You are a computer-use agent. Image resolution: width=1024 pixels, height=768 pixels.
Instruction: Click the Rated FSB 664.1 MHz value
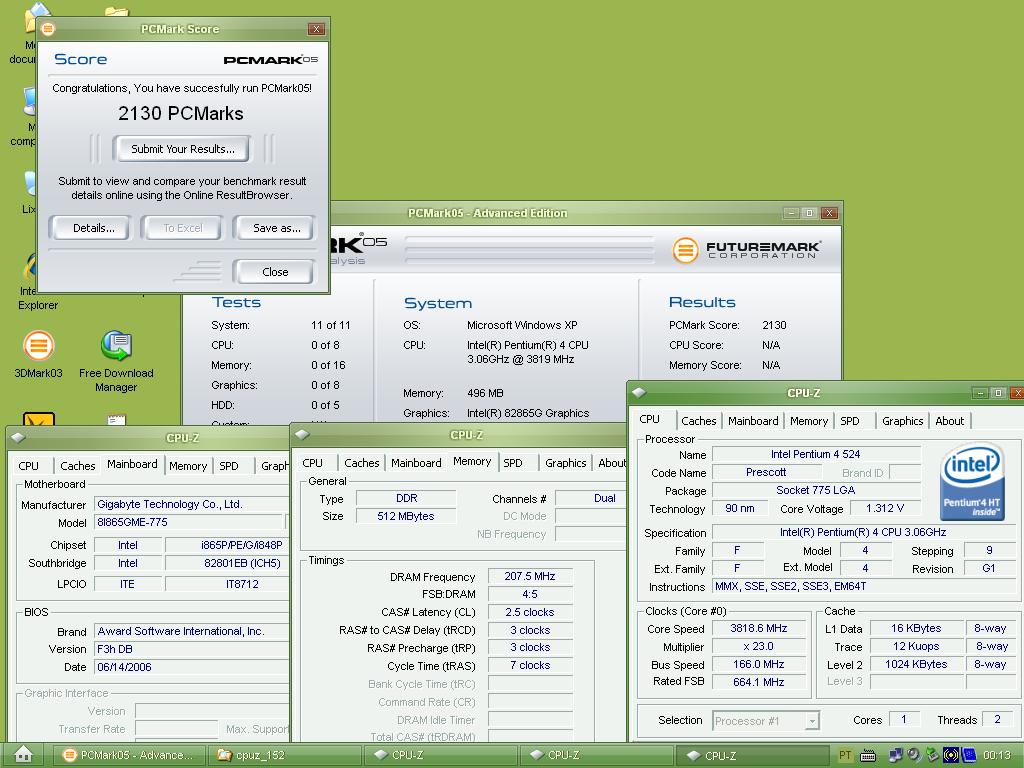click(758, 682)
